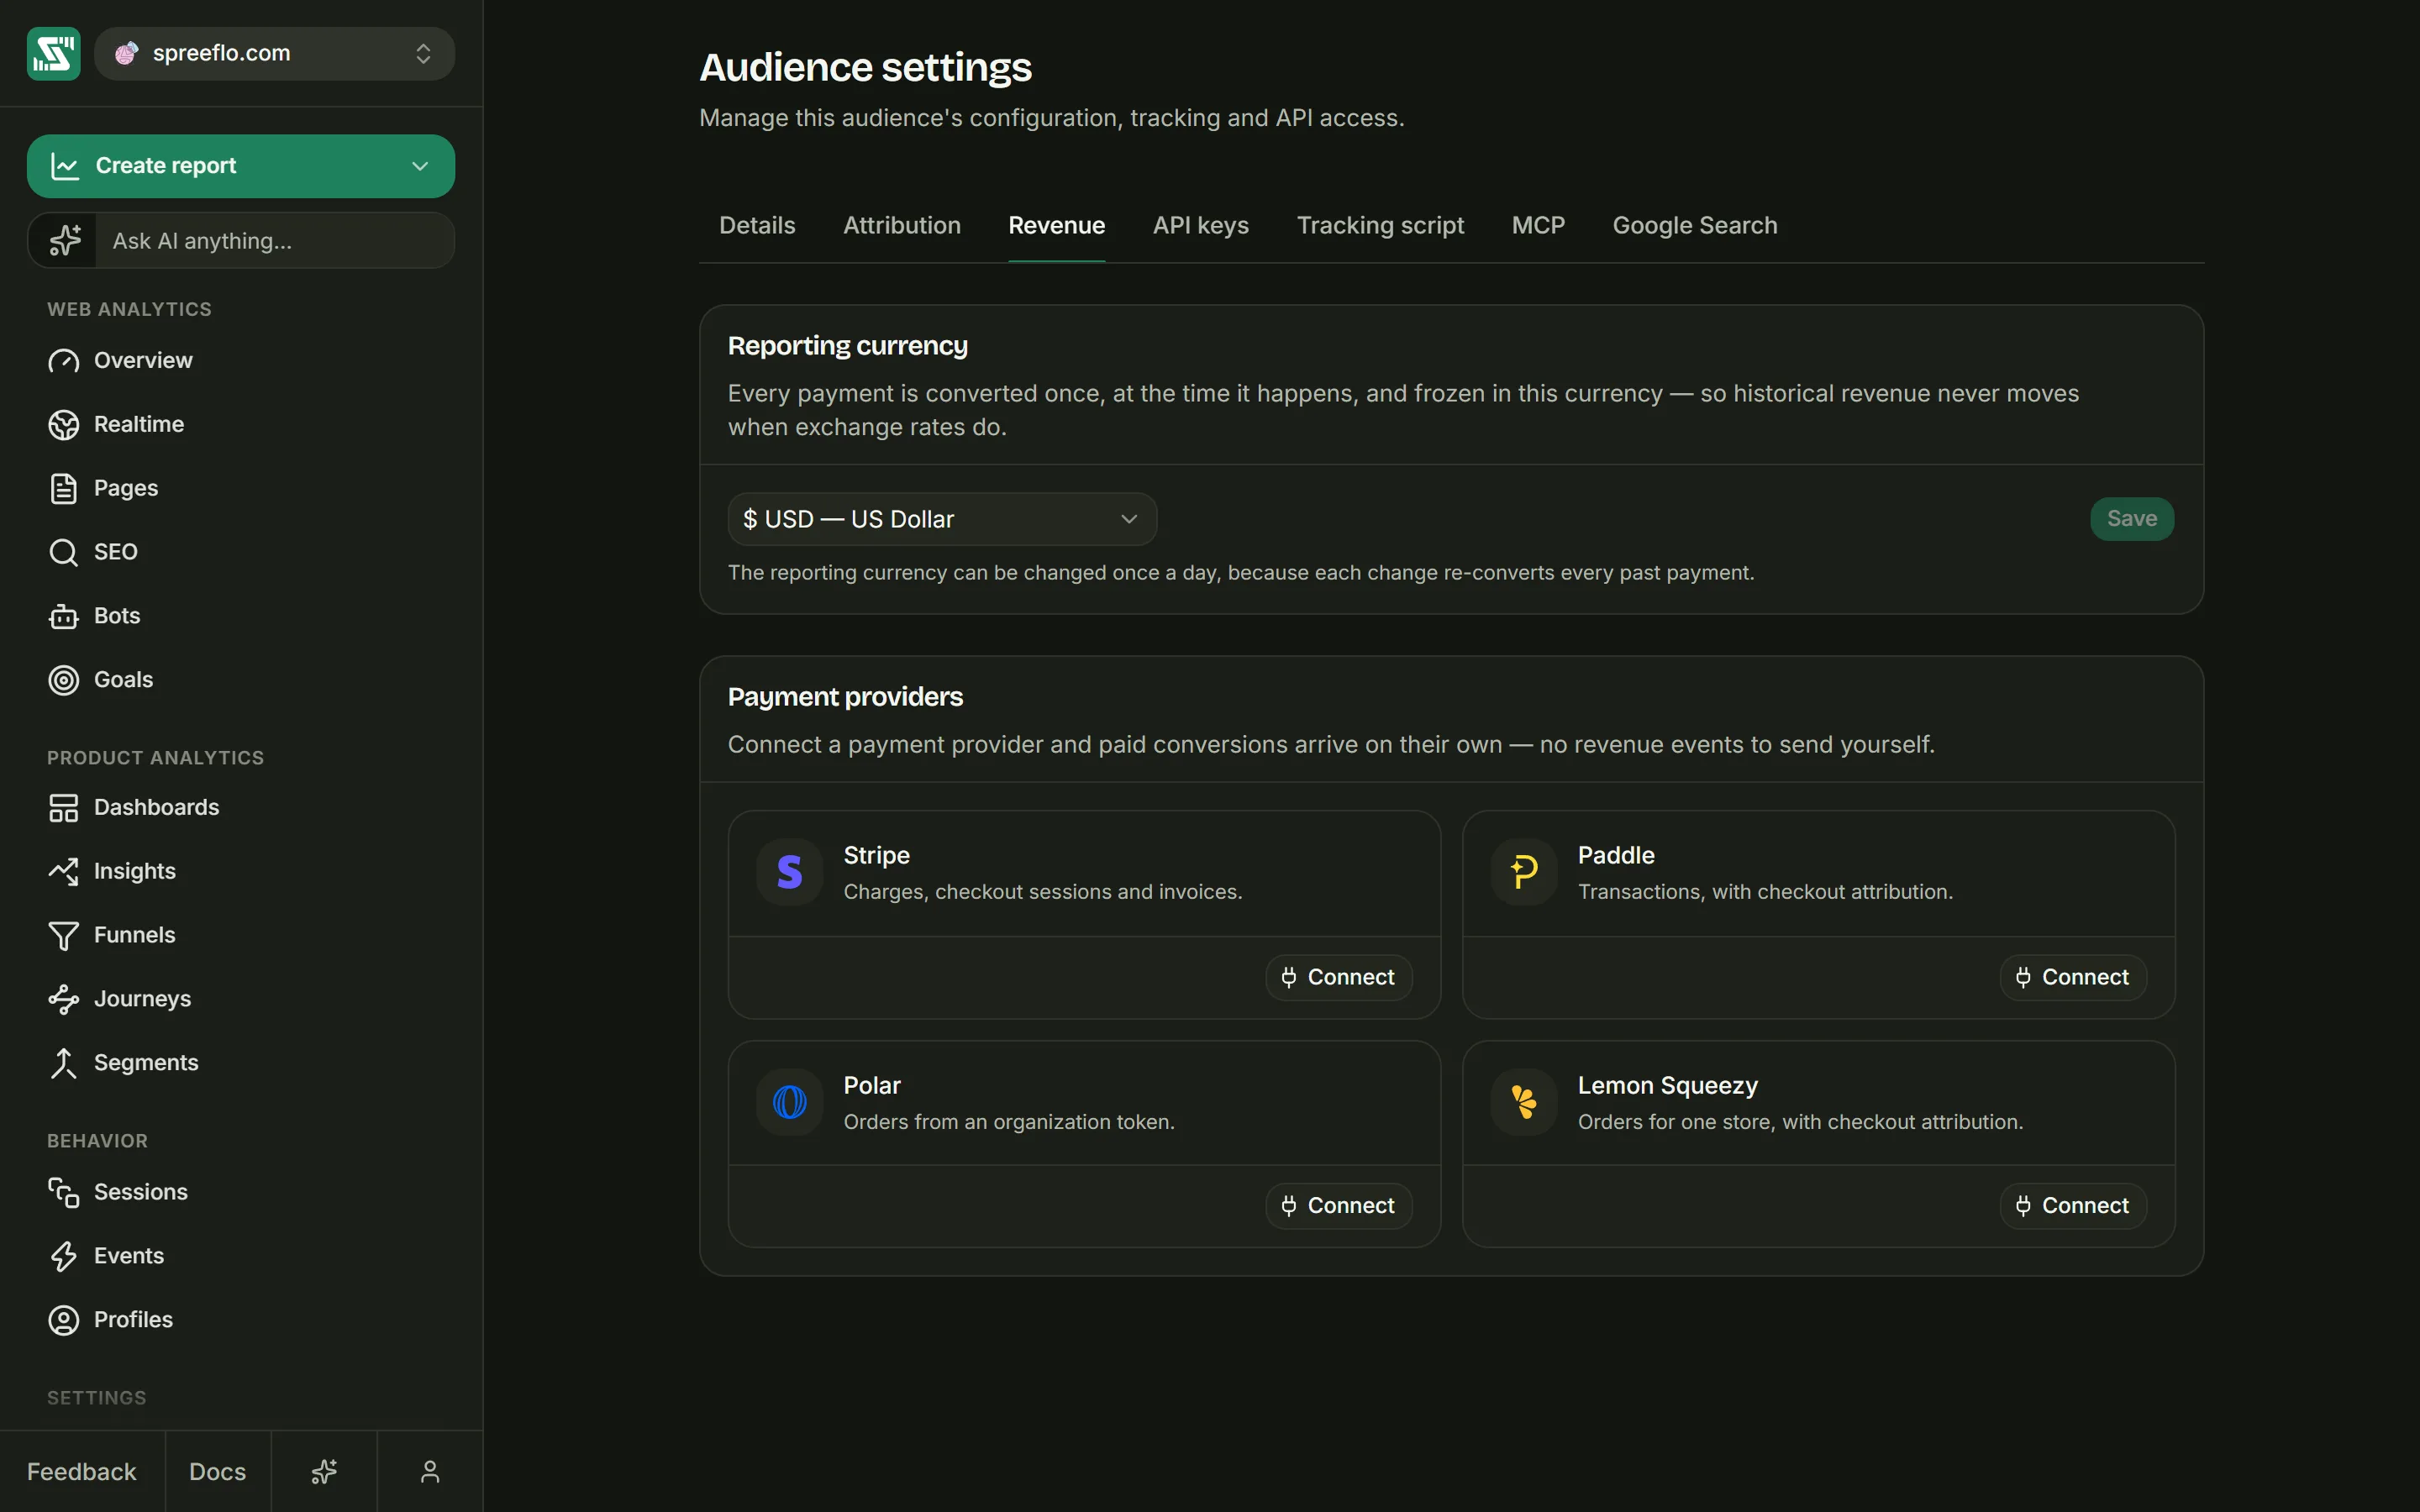Click the Lemon Squeezy logo icon
Image resolution: width=2420 pixels, height=1512 pixels.
coord(1524,1102)
